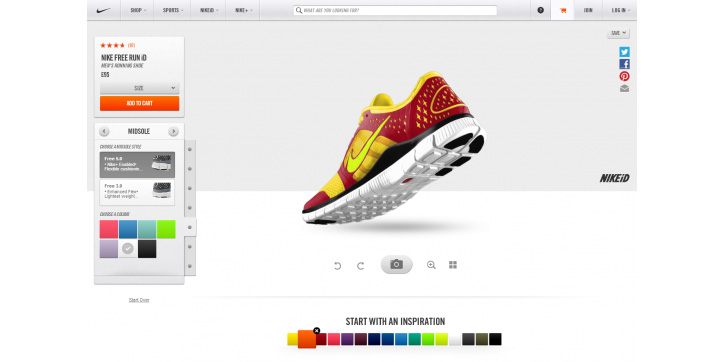Choose the lime green midsole colour swatch
Image resolution: width=724 pixels, height=362 pixels.
coord(166,229)
